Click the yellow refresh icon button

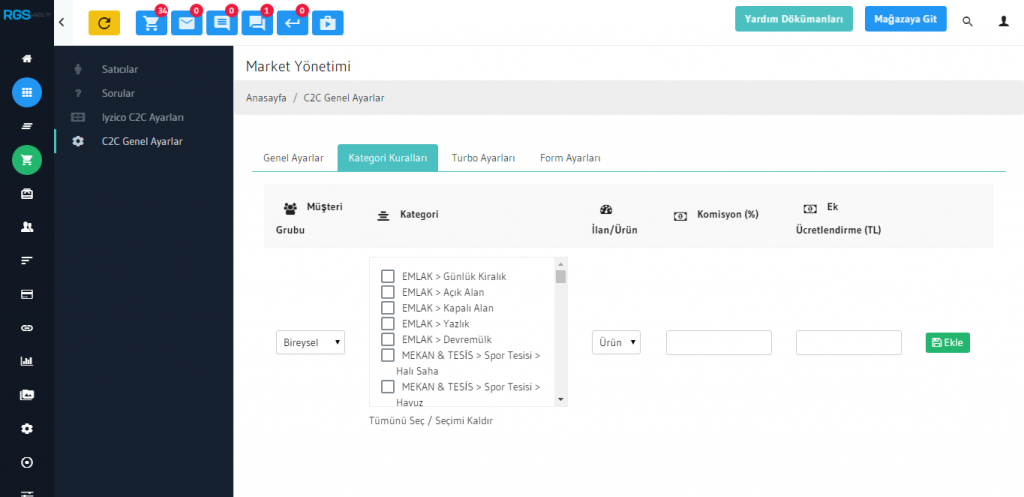(x=104, y=22)
